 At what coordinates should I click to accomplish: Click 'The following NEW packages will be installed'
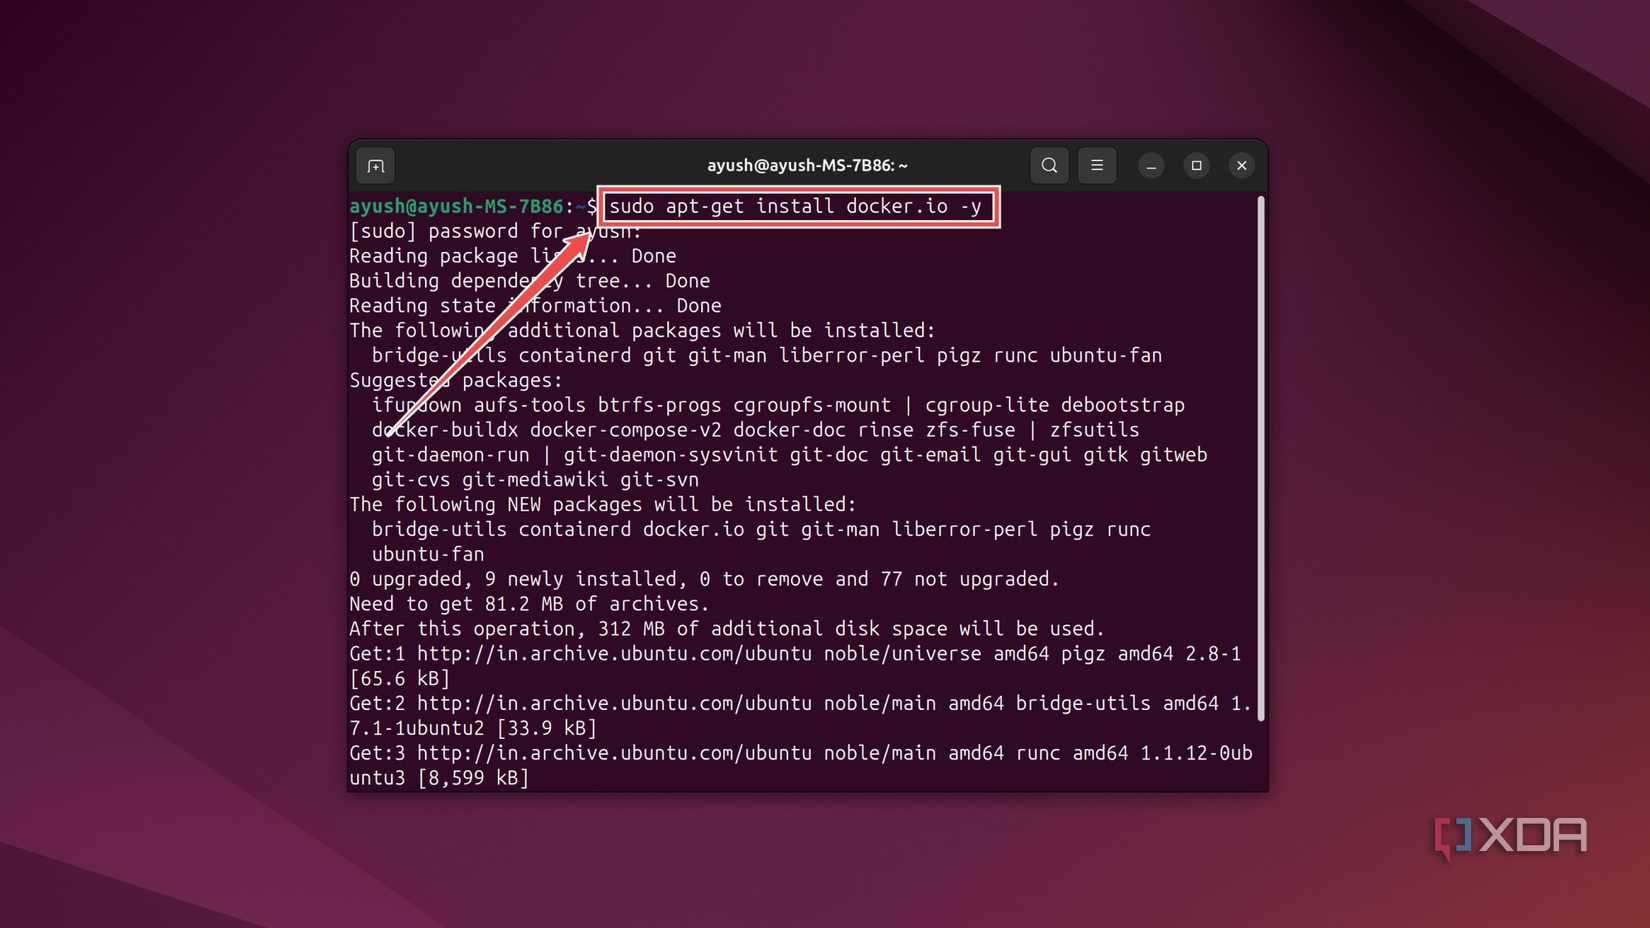[602, 505]
